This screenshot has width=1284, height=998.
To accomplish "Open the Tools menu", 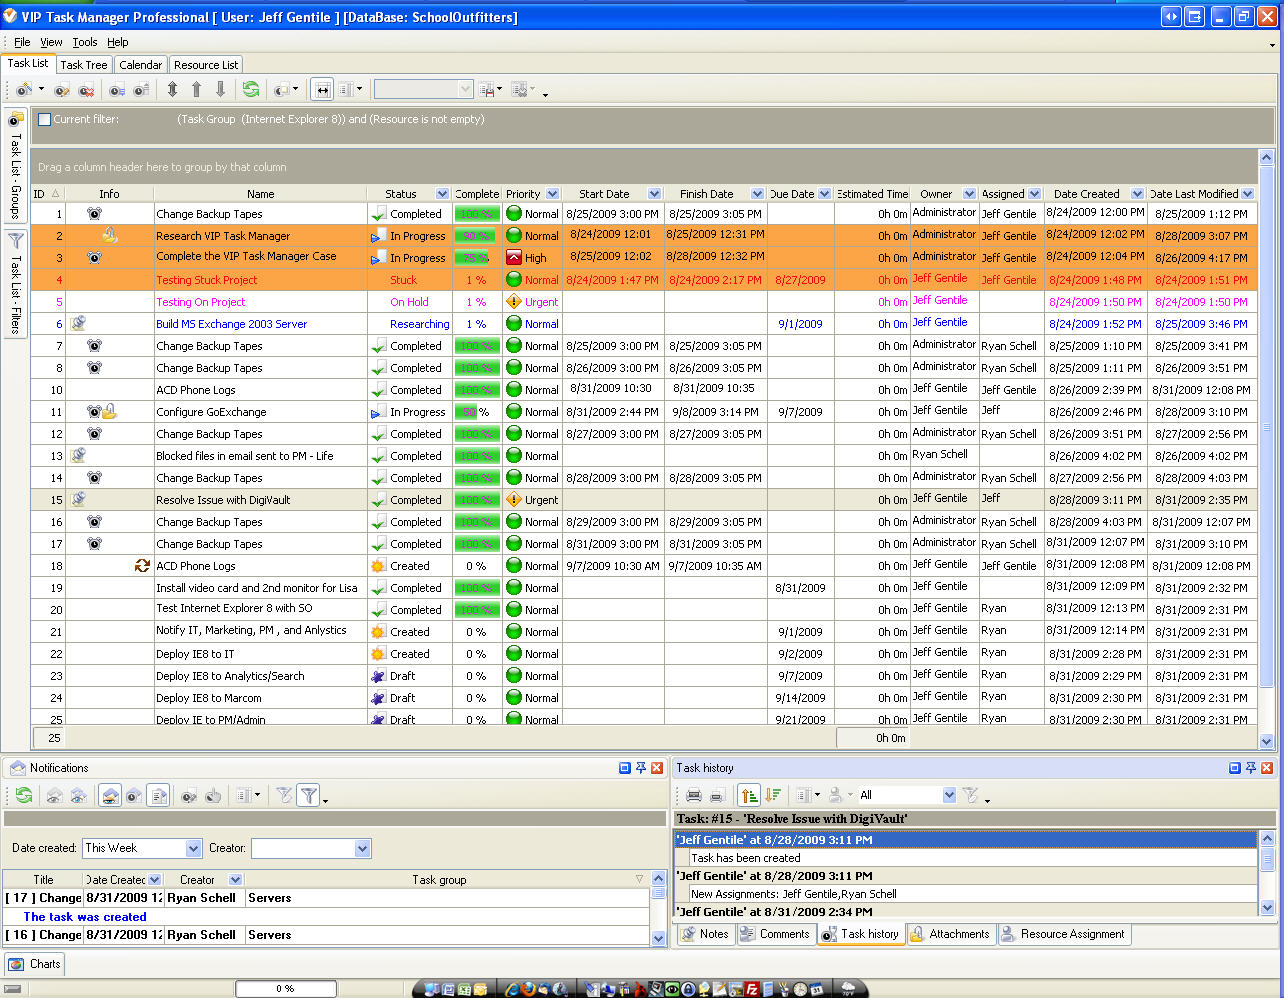I will 85,42.
